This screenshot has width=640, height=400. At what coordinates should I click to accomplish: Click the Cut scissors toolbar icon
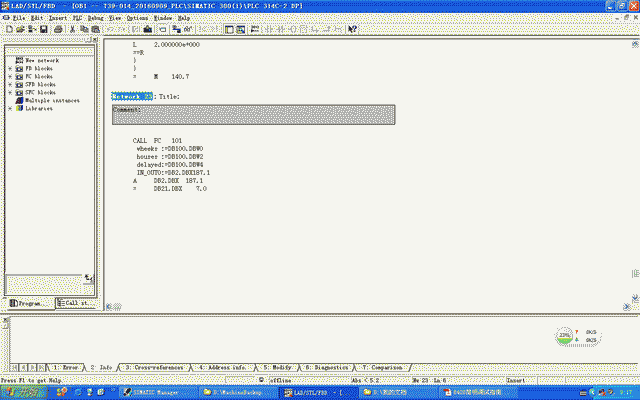[x=74, y=29]
